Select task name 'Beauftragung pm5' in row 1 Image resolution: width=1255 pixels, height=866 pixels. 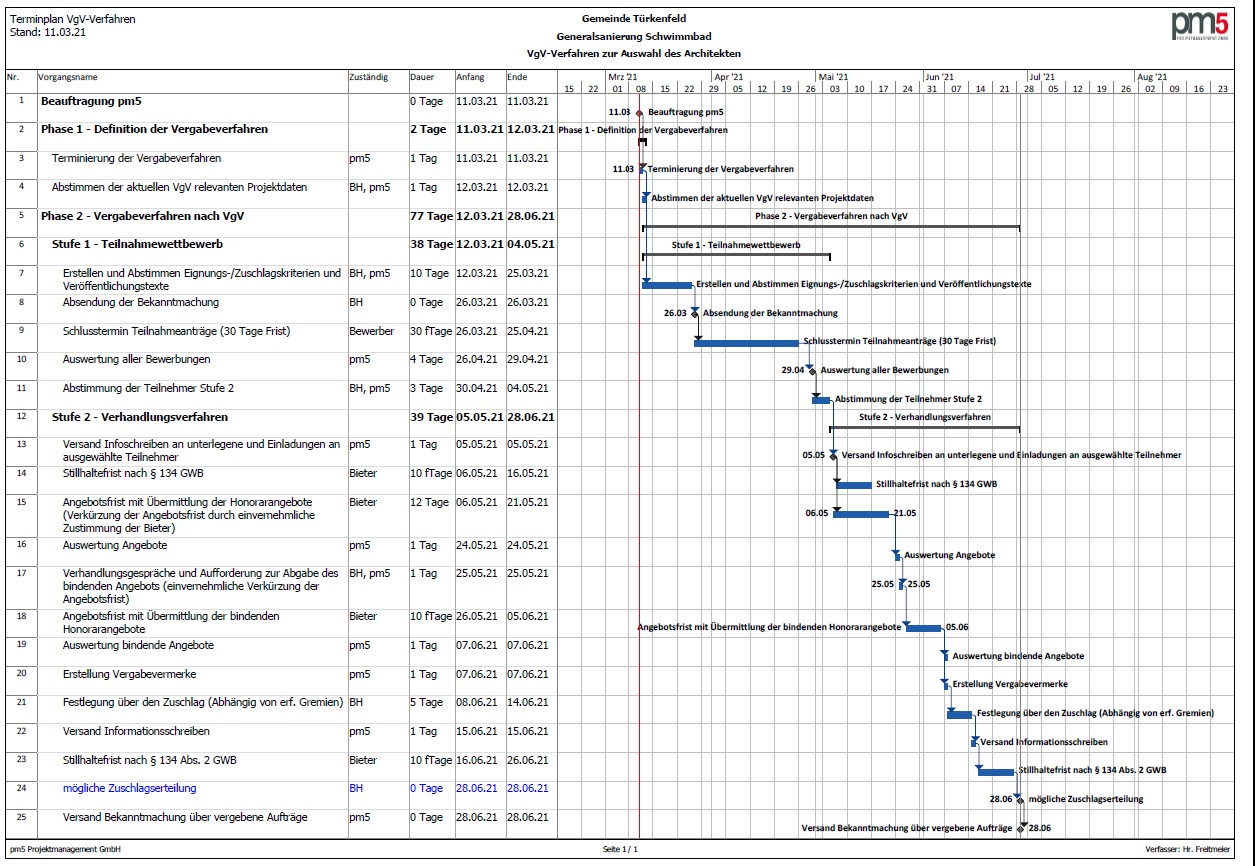[91, 102]
